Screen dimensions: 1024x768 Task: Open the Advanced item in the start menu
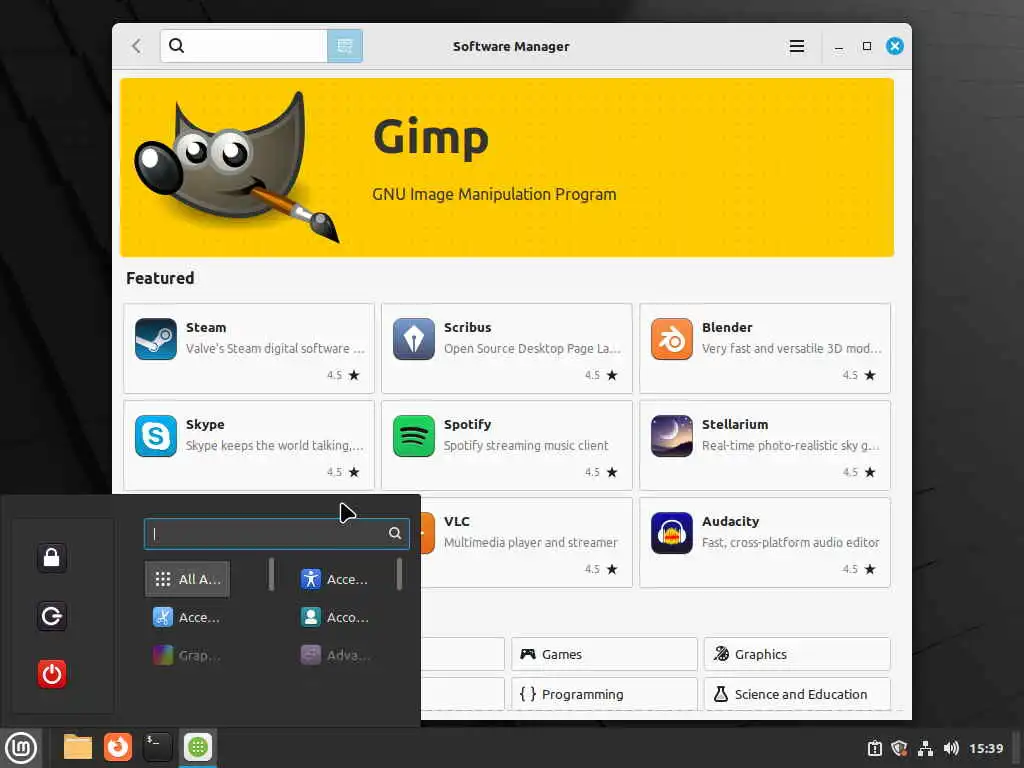(334, 654)
